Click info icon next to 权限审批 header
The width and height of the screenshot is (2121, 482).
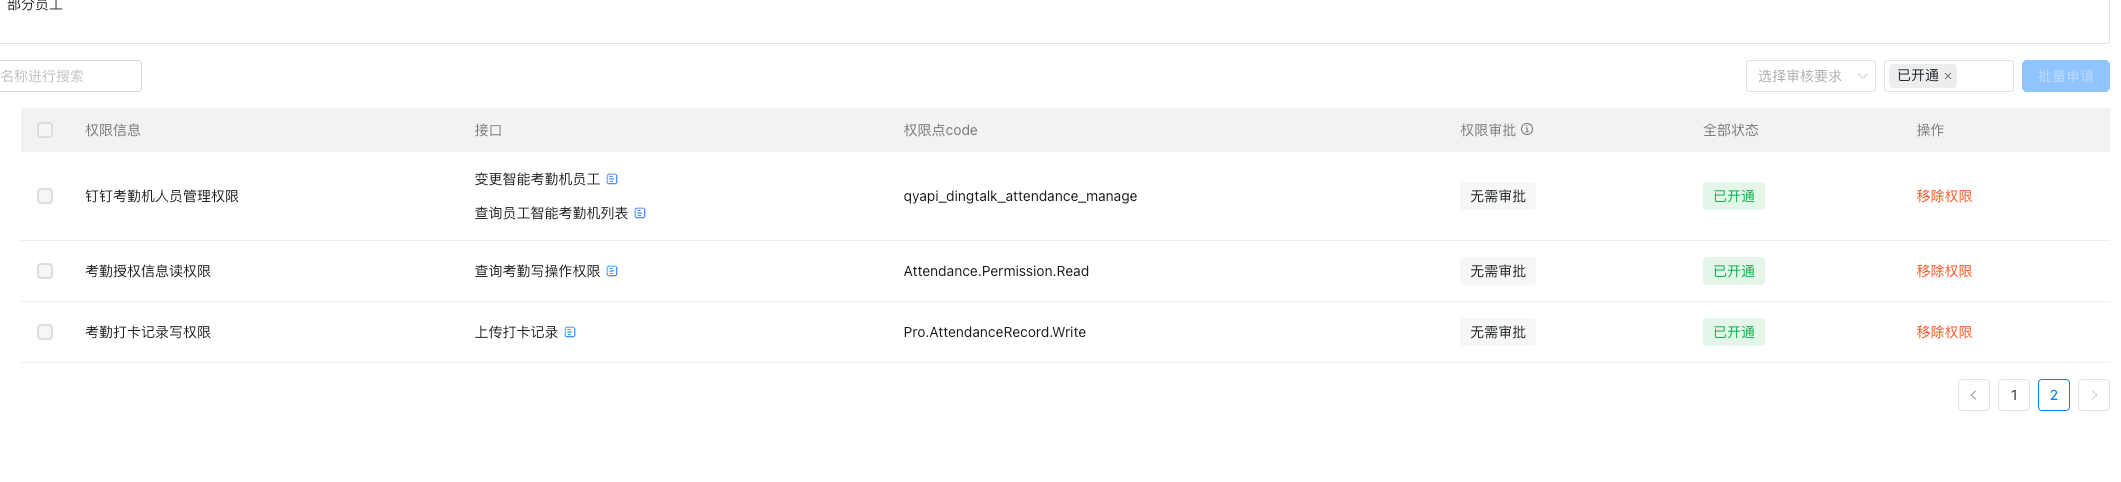pyautogui.click(x=1527, y=129)
